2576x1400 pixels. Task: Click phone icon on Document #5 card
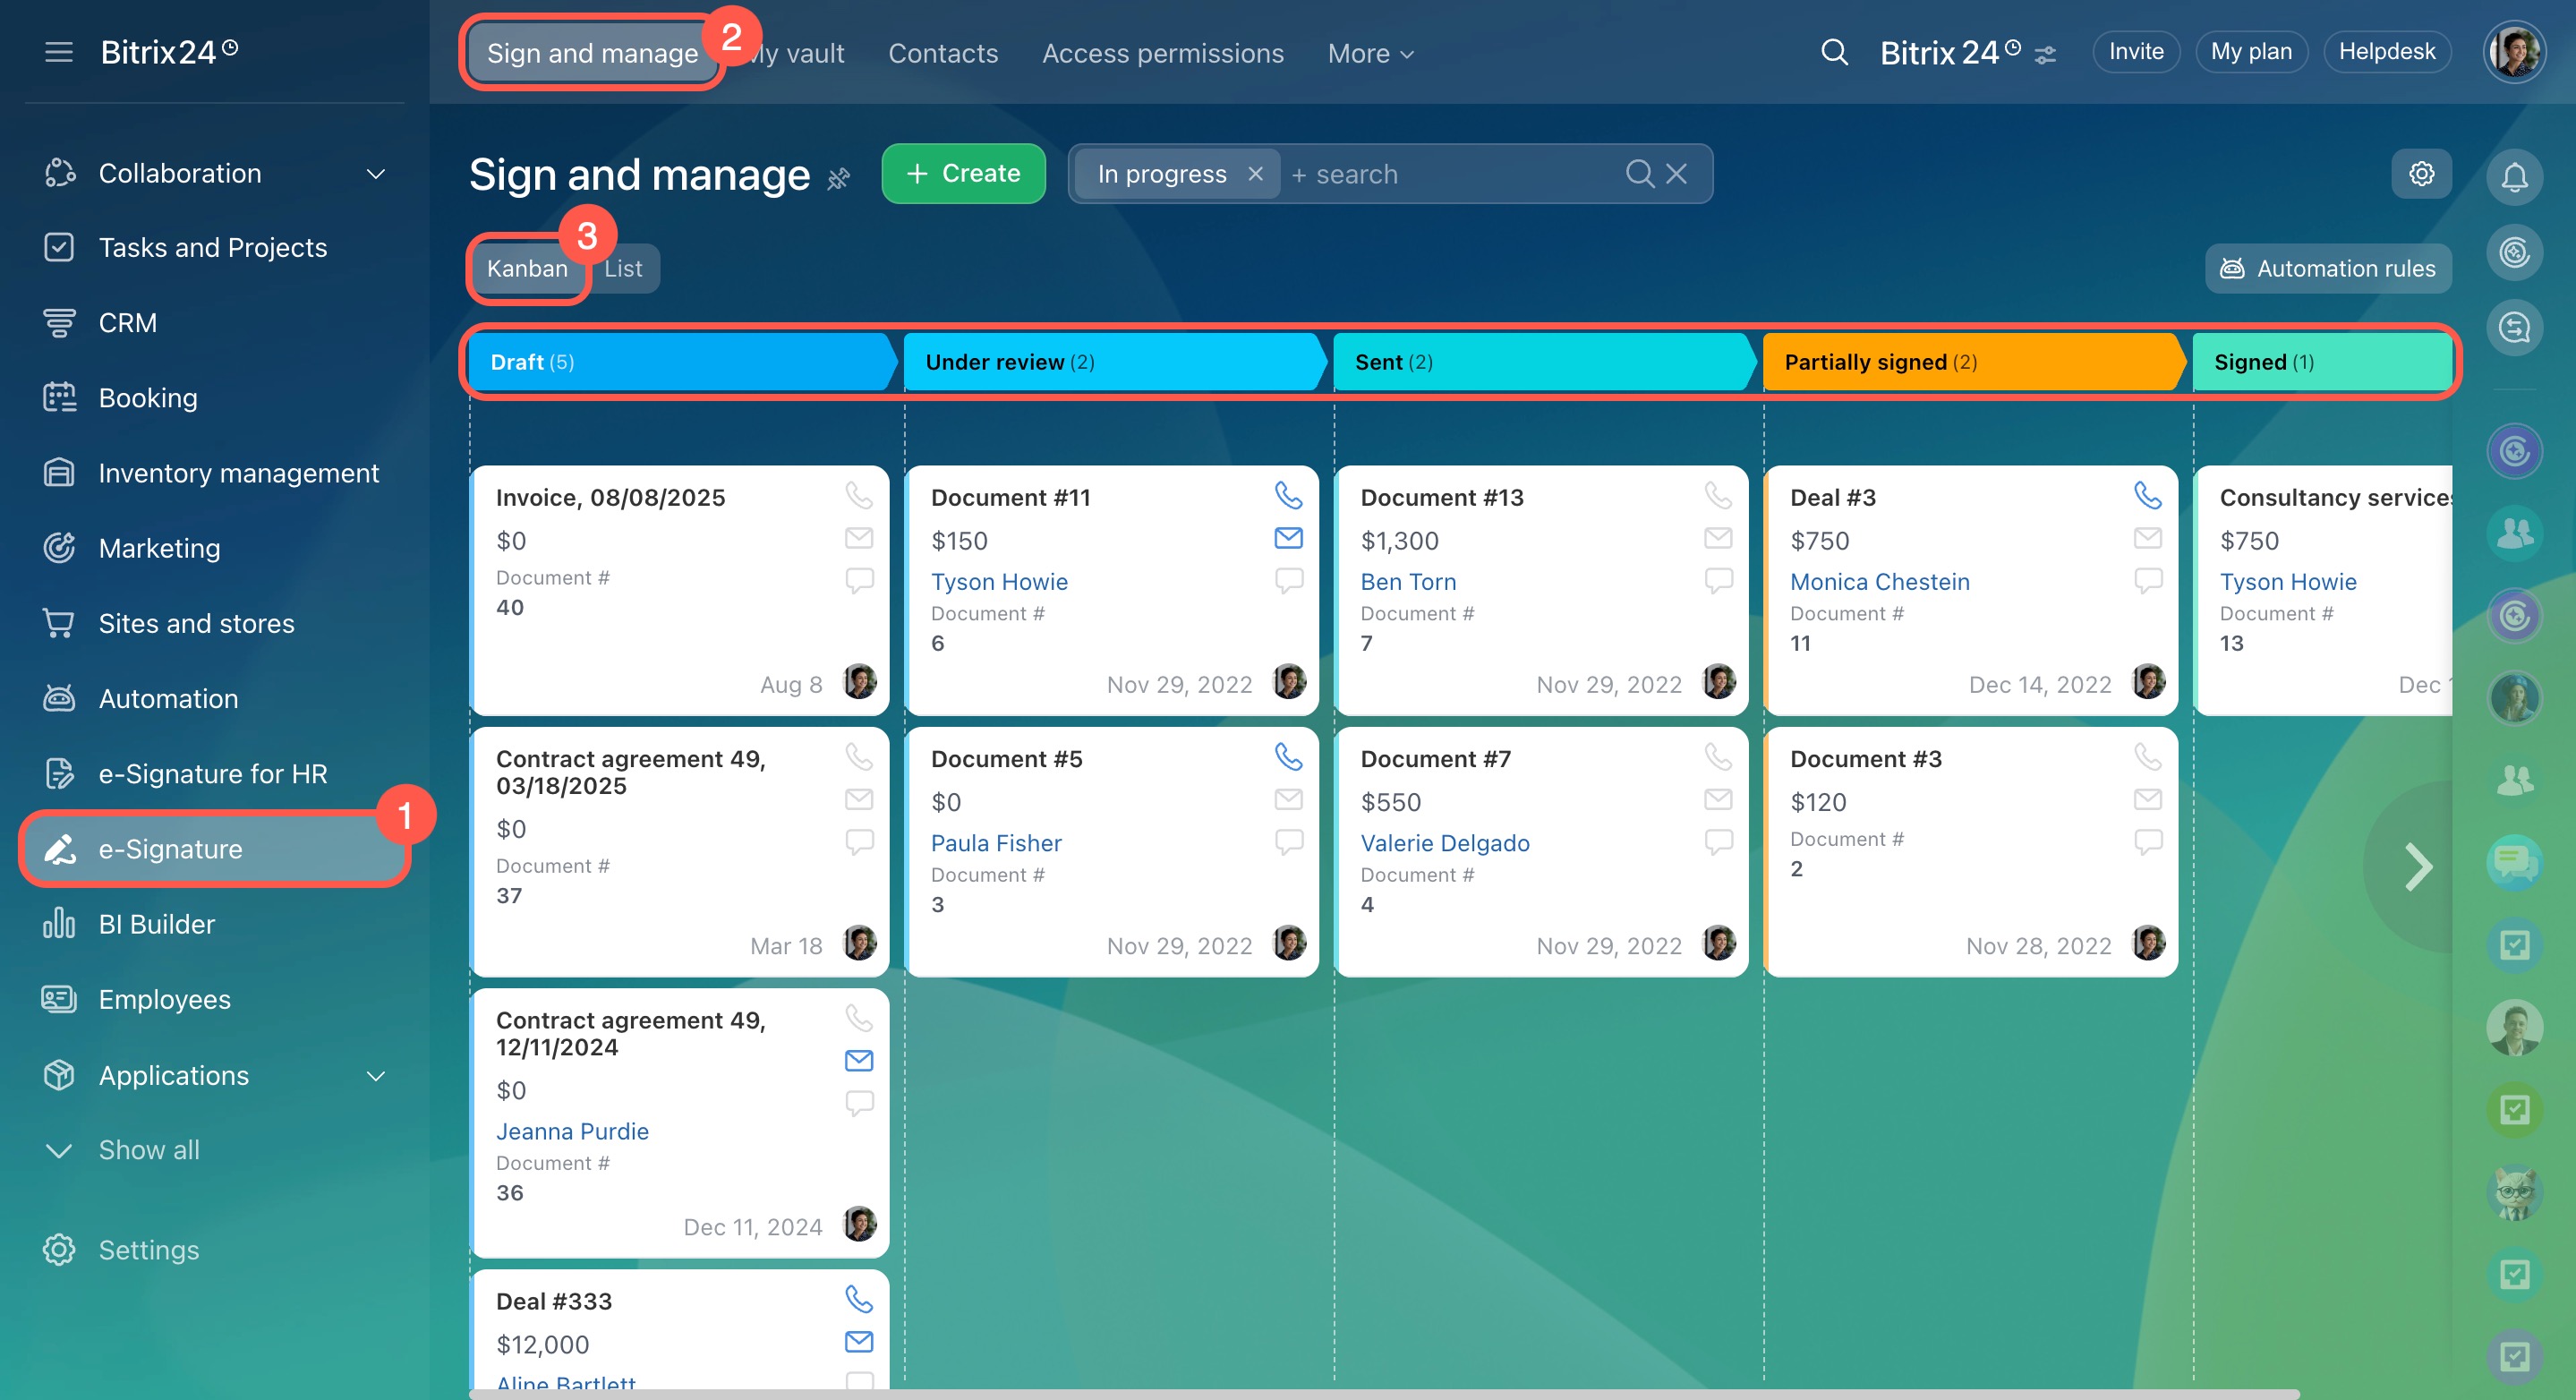(1288, 757)
